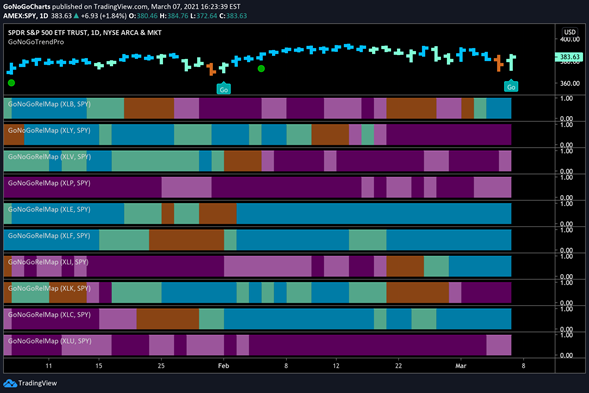Viewport: 589px width, 393px height.
Task: Select the GoNoGoRelMap (XLE, SPY) label
Action: click(x=49, y=209)
